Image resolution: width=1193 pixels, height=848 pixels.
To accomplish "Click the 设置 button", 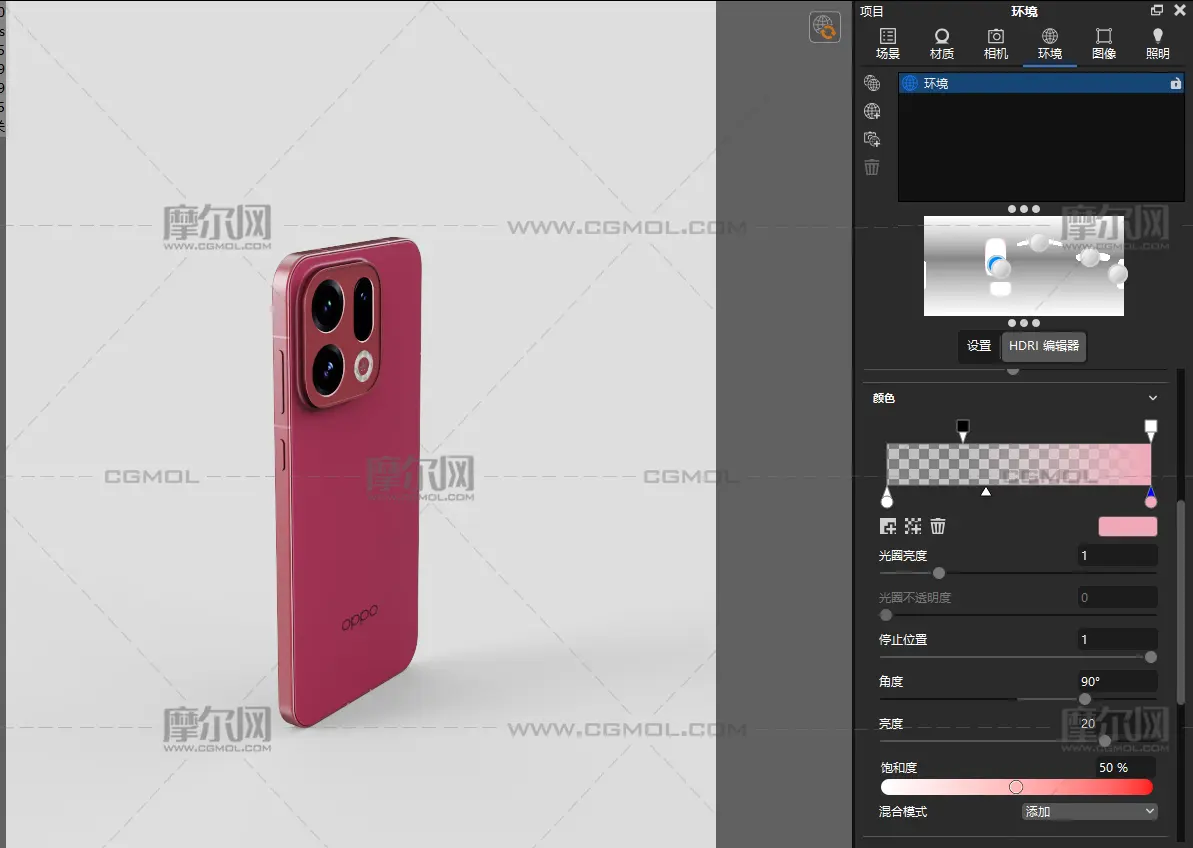I will [979, 346].
